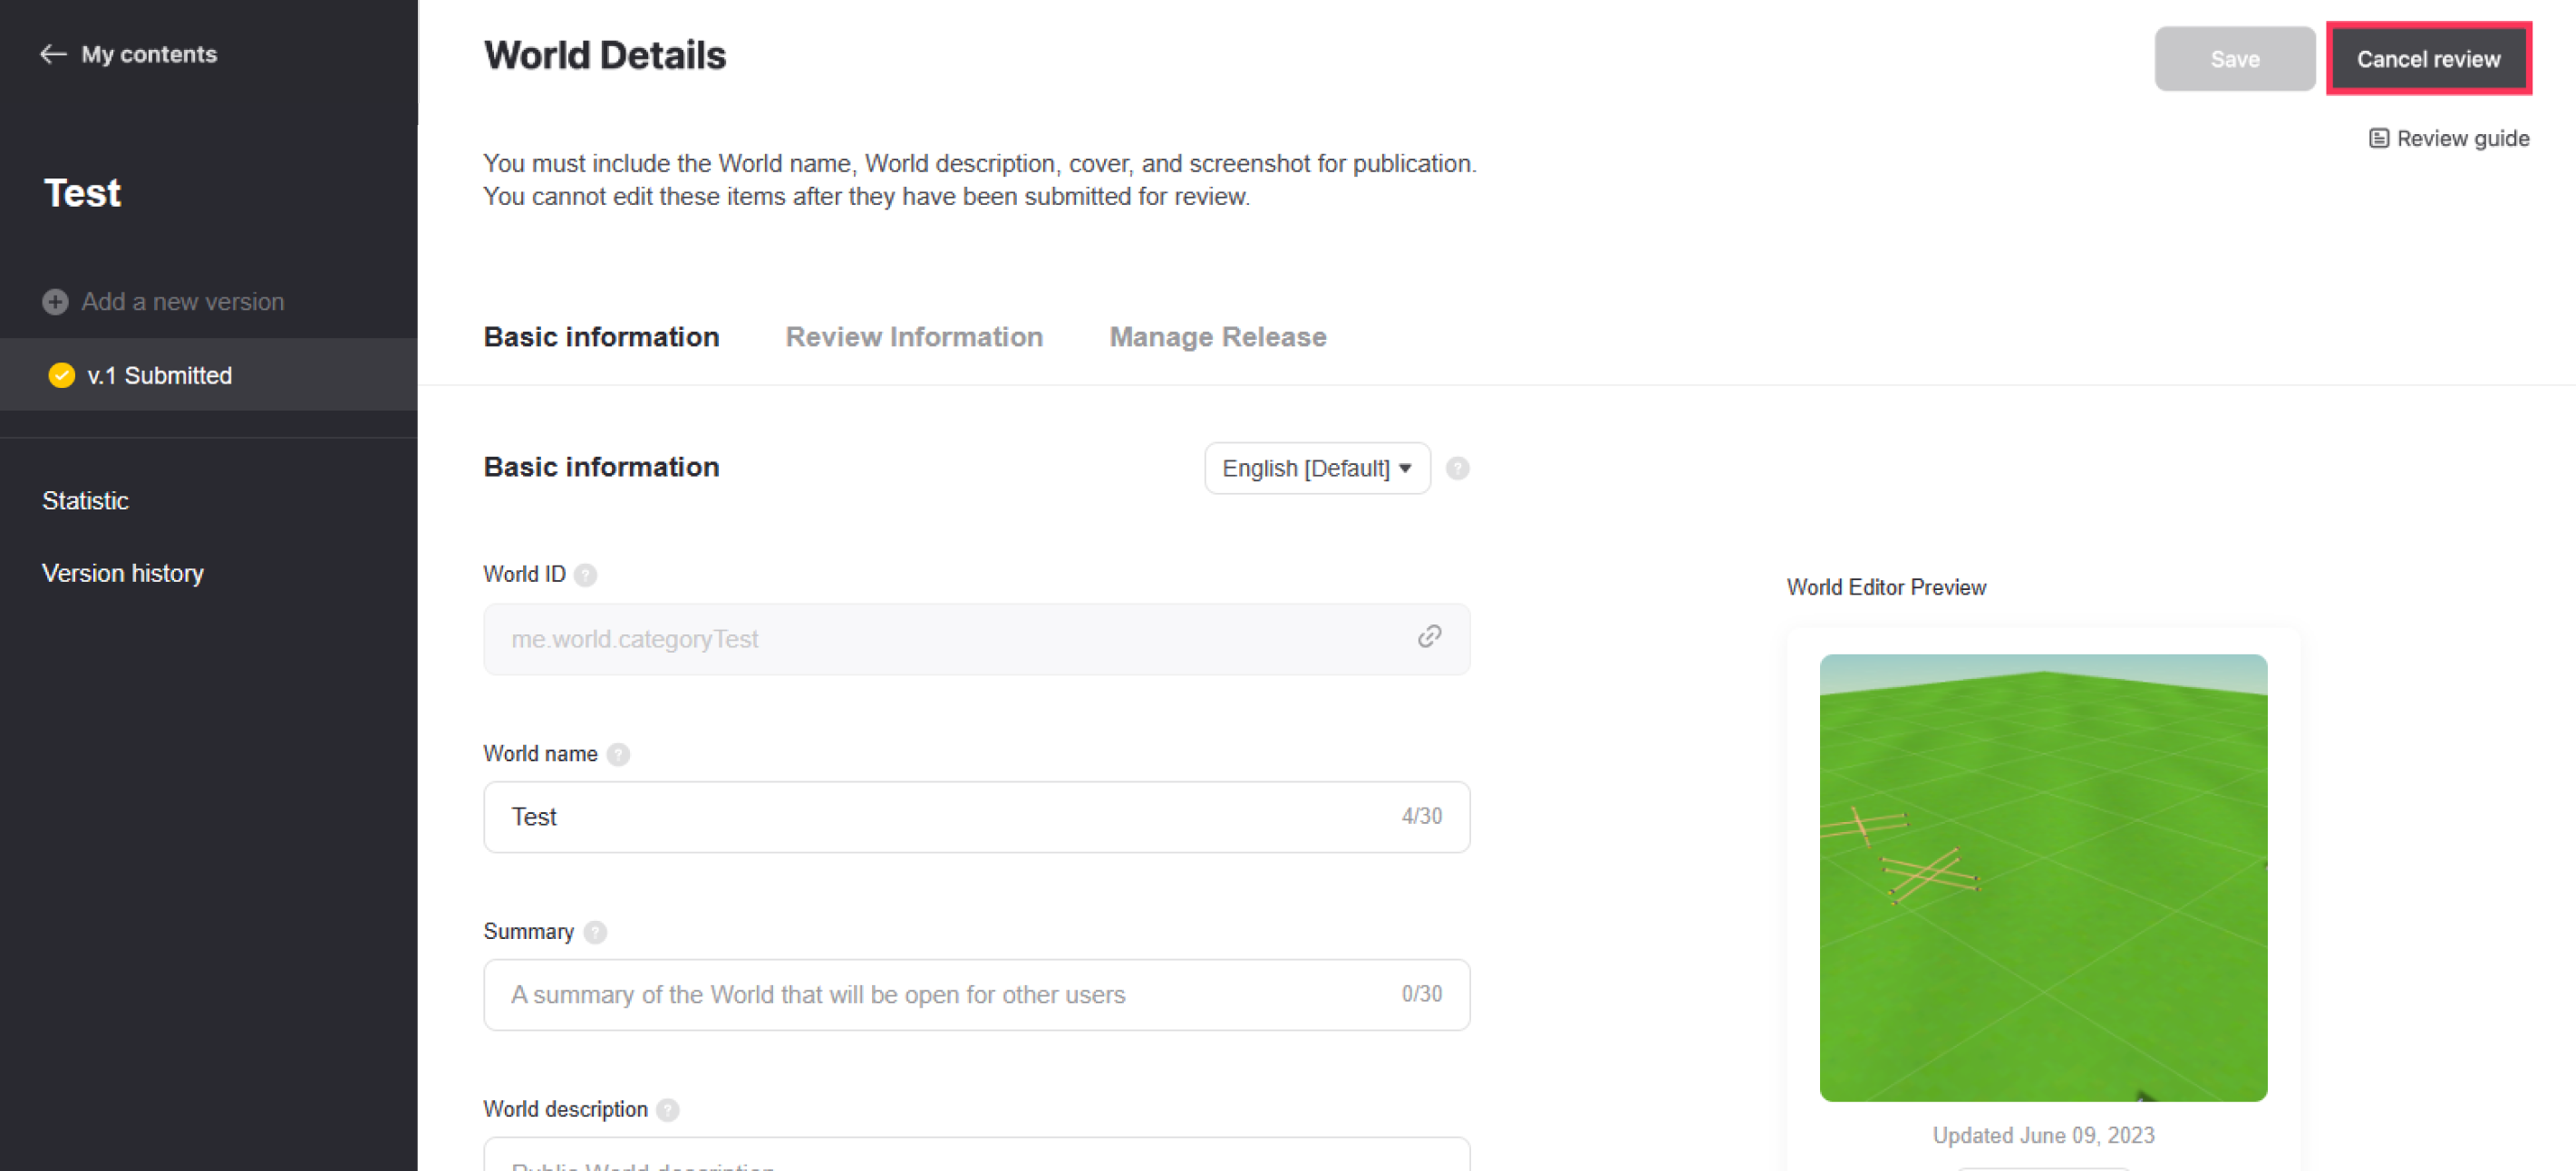Select the Basic information tab
This screenshot has height=1171, width=2576.
point(601,337)
